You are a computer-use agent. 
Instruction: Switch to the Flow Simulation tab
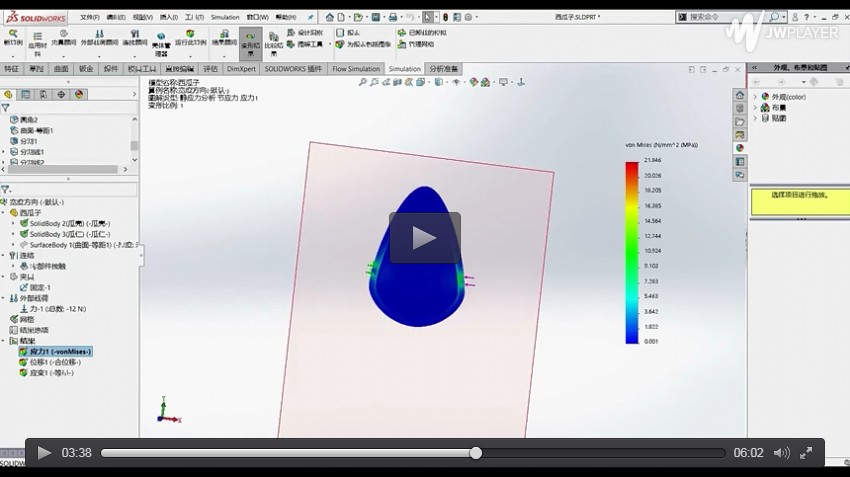click(356, 69)
